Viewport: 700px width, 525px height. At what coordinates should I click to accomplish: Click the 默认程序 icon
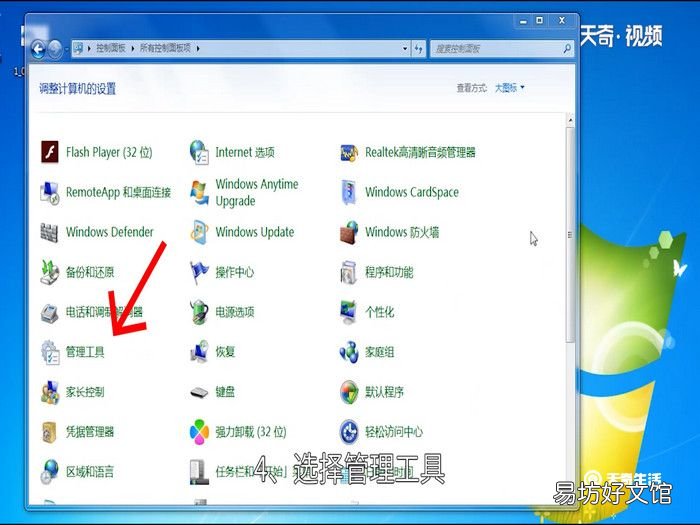point(349,392)
